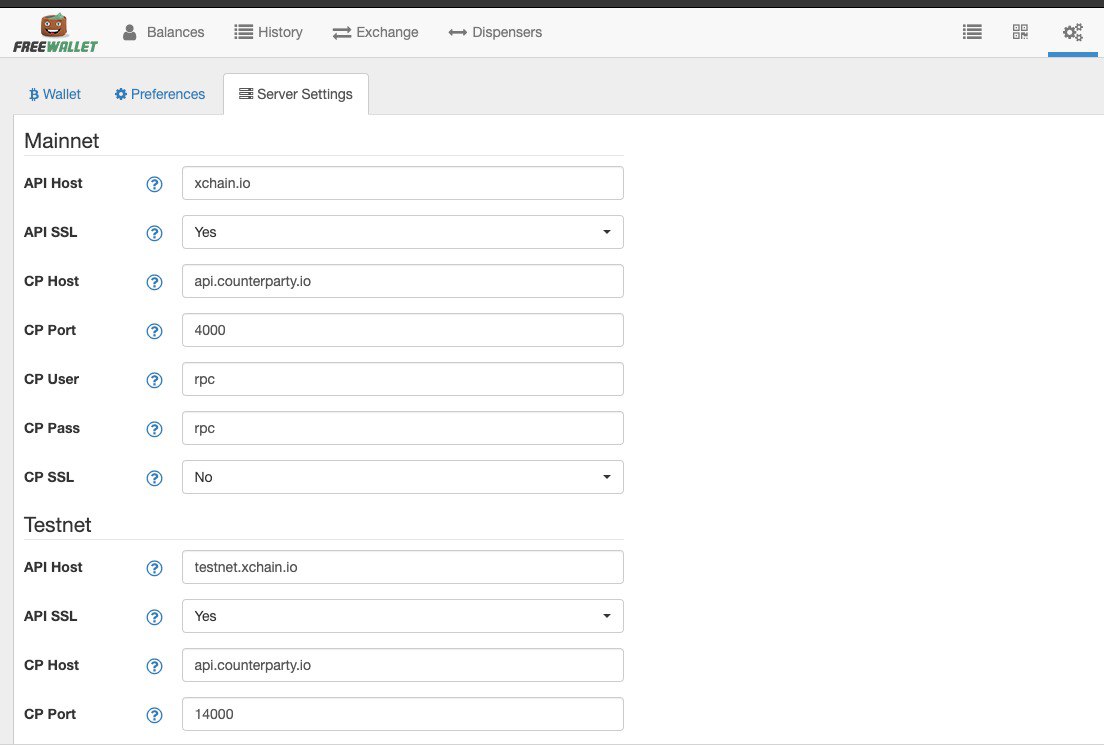Click help icon next to Mainnet API Host
This screenshot has height=745, width=1104.
(x=154, y=184)
